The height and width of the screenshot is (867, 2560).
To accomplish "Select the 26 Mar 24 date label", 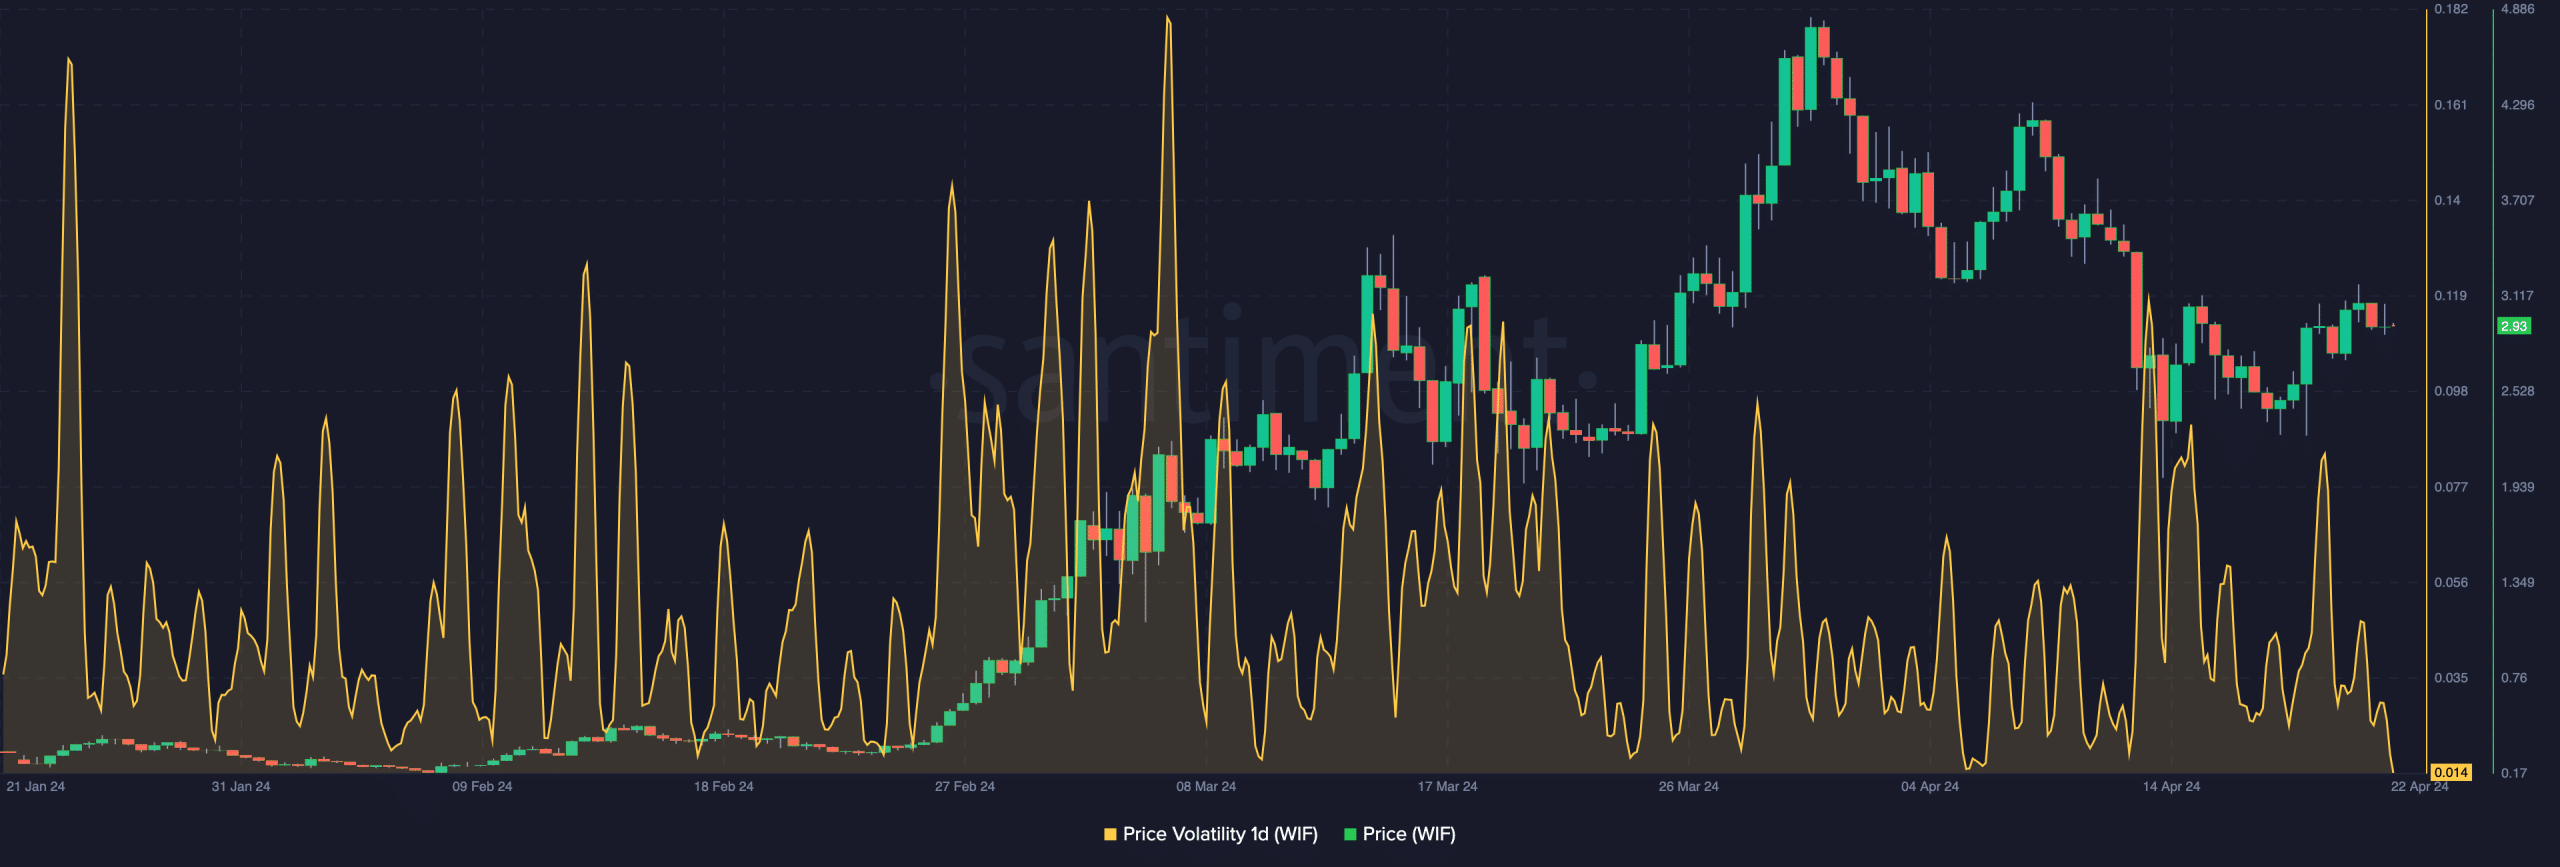I will pyautogui.click(x=1689, y=786).
